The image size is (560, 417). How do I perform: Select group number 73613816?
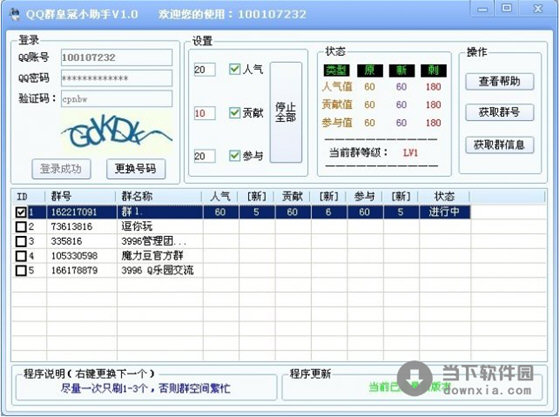(x=72, y=227)
